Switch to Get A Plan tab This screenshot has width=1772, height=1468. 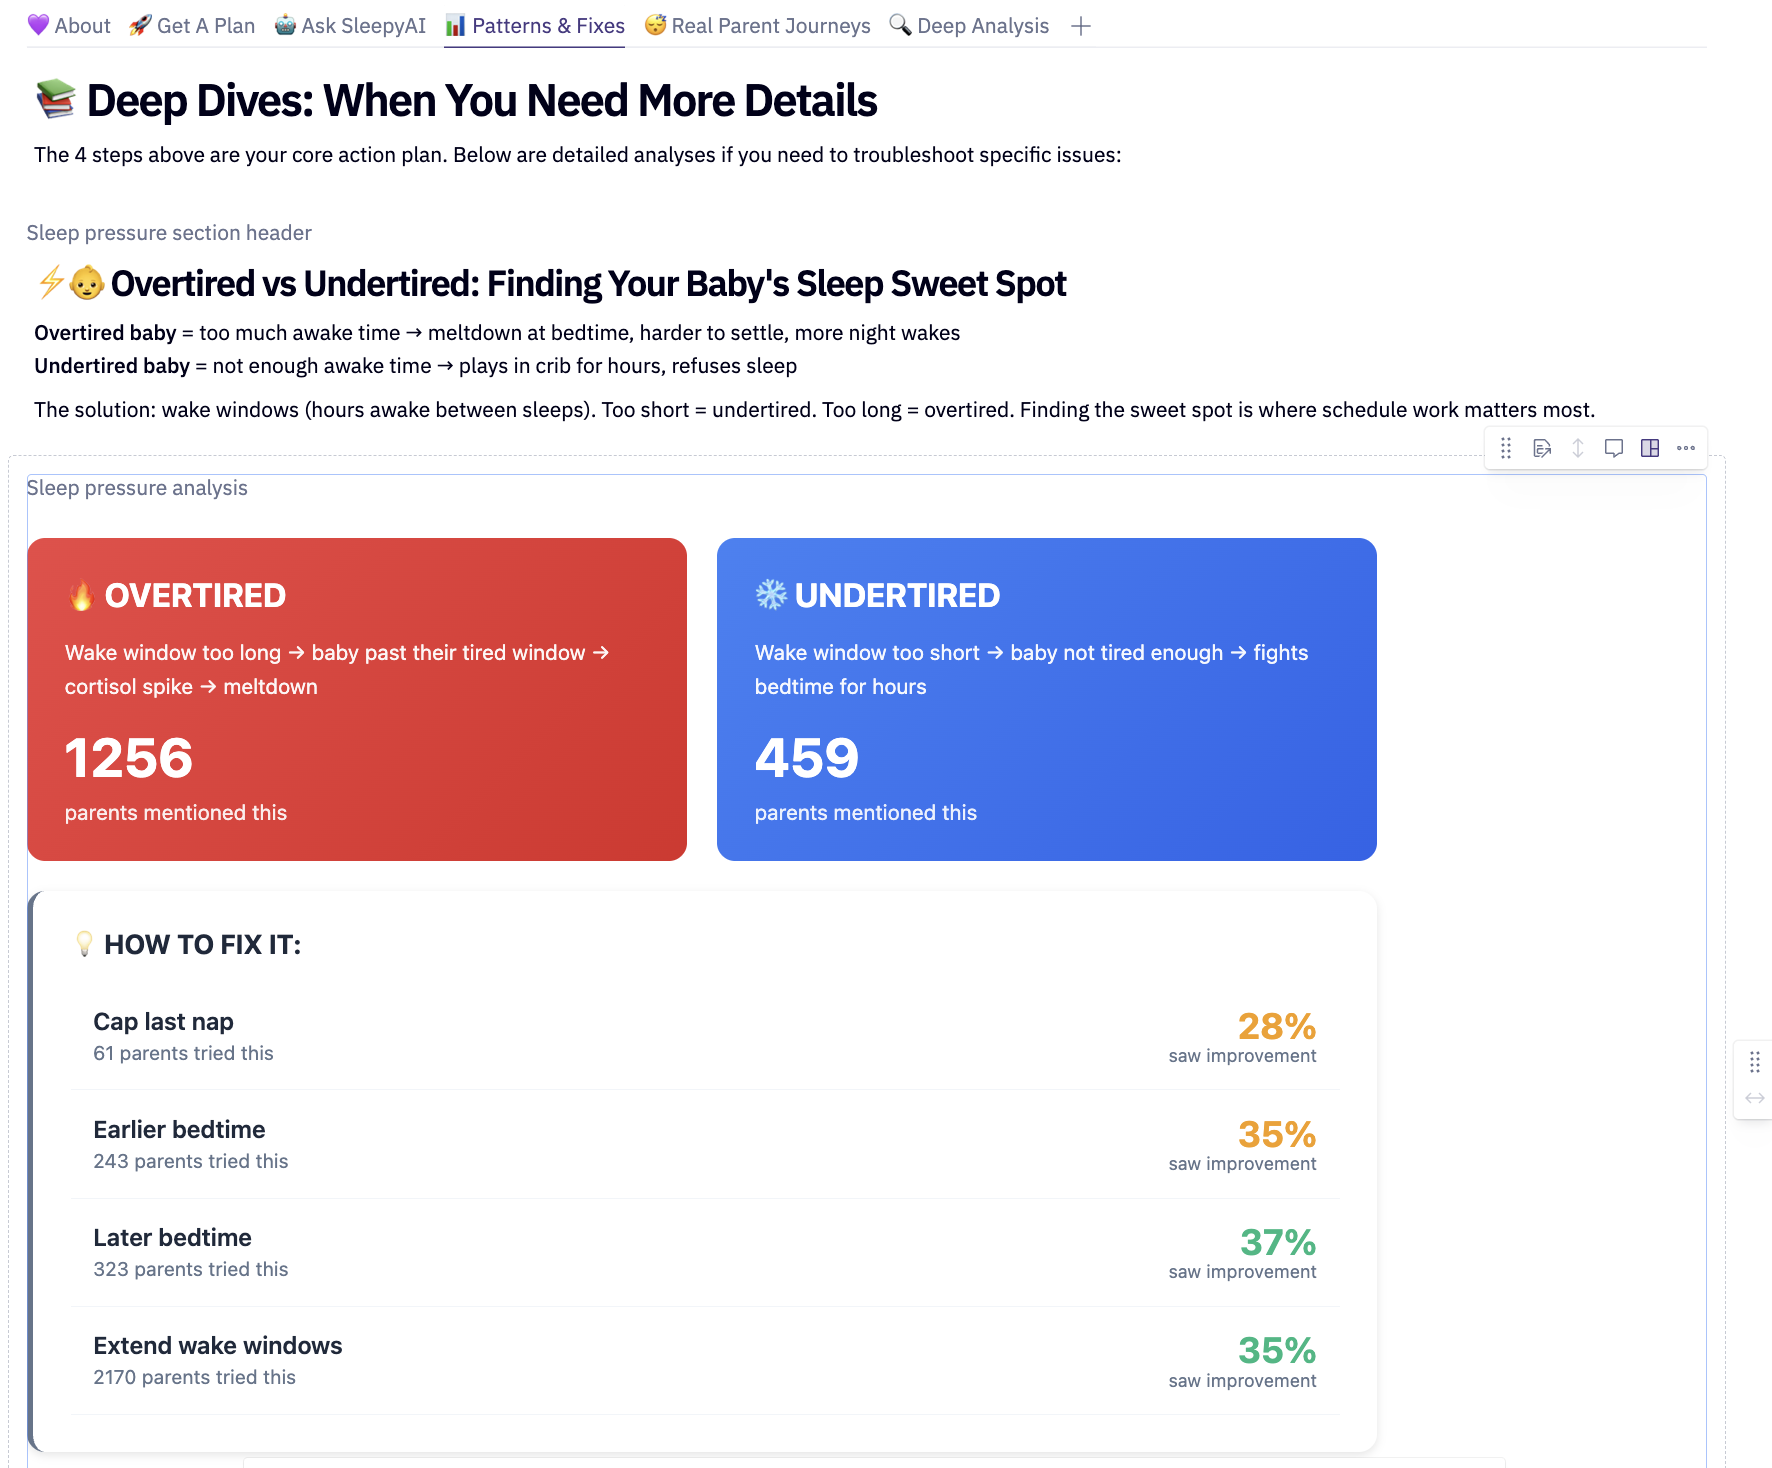tap(192, 26)
